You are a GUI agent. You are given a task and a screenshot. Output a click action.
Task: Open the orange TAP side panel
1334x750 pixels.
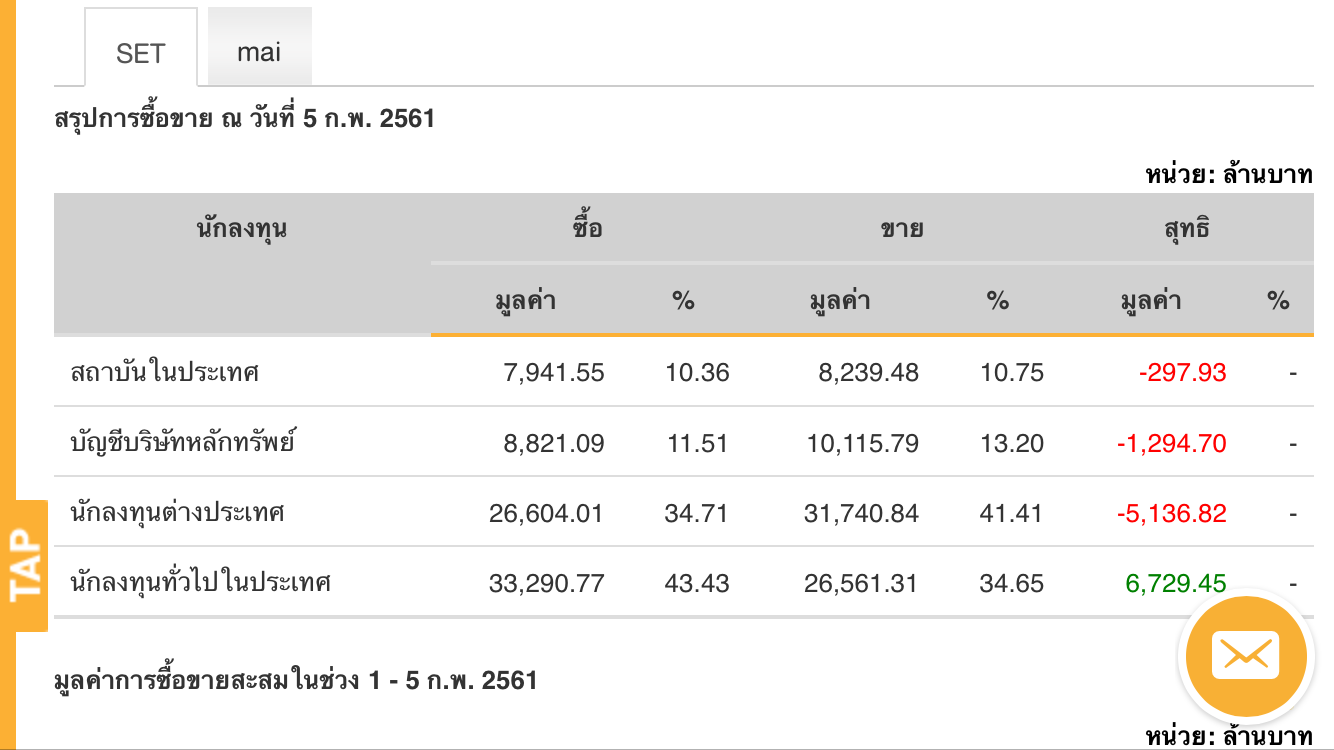coord(25,565)
